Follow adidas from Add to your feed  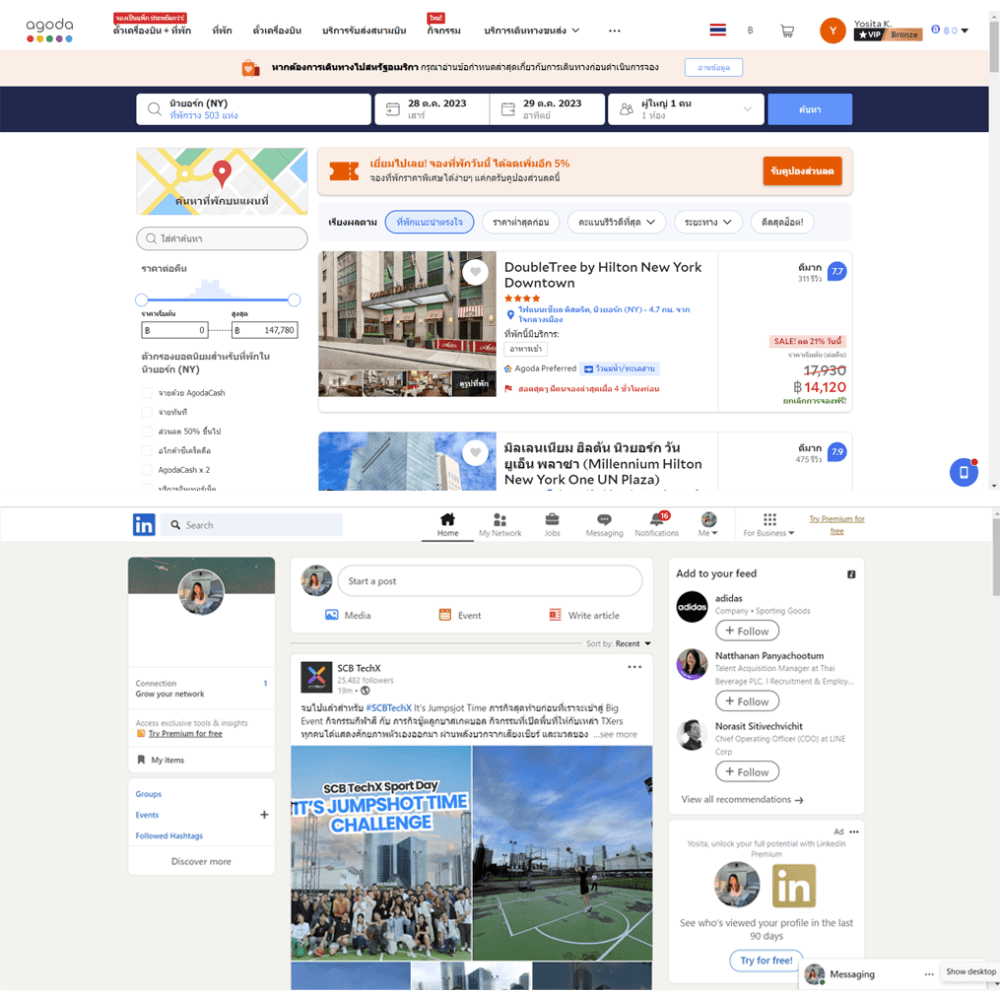pos(746,630)
